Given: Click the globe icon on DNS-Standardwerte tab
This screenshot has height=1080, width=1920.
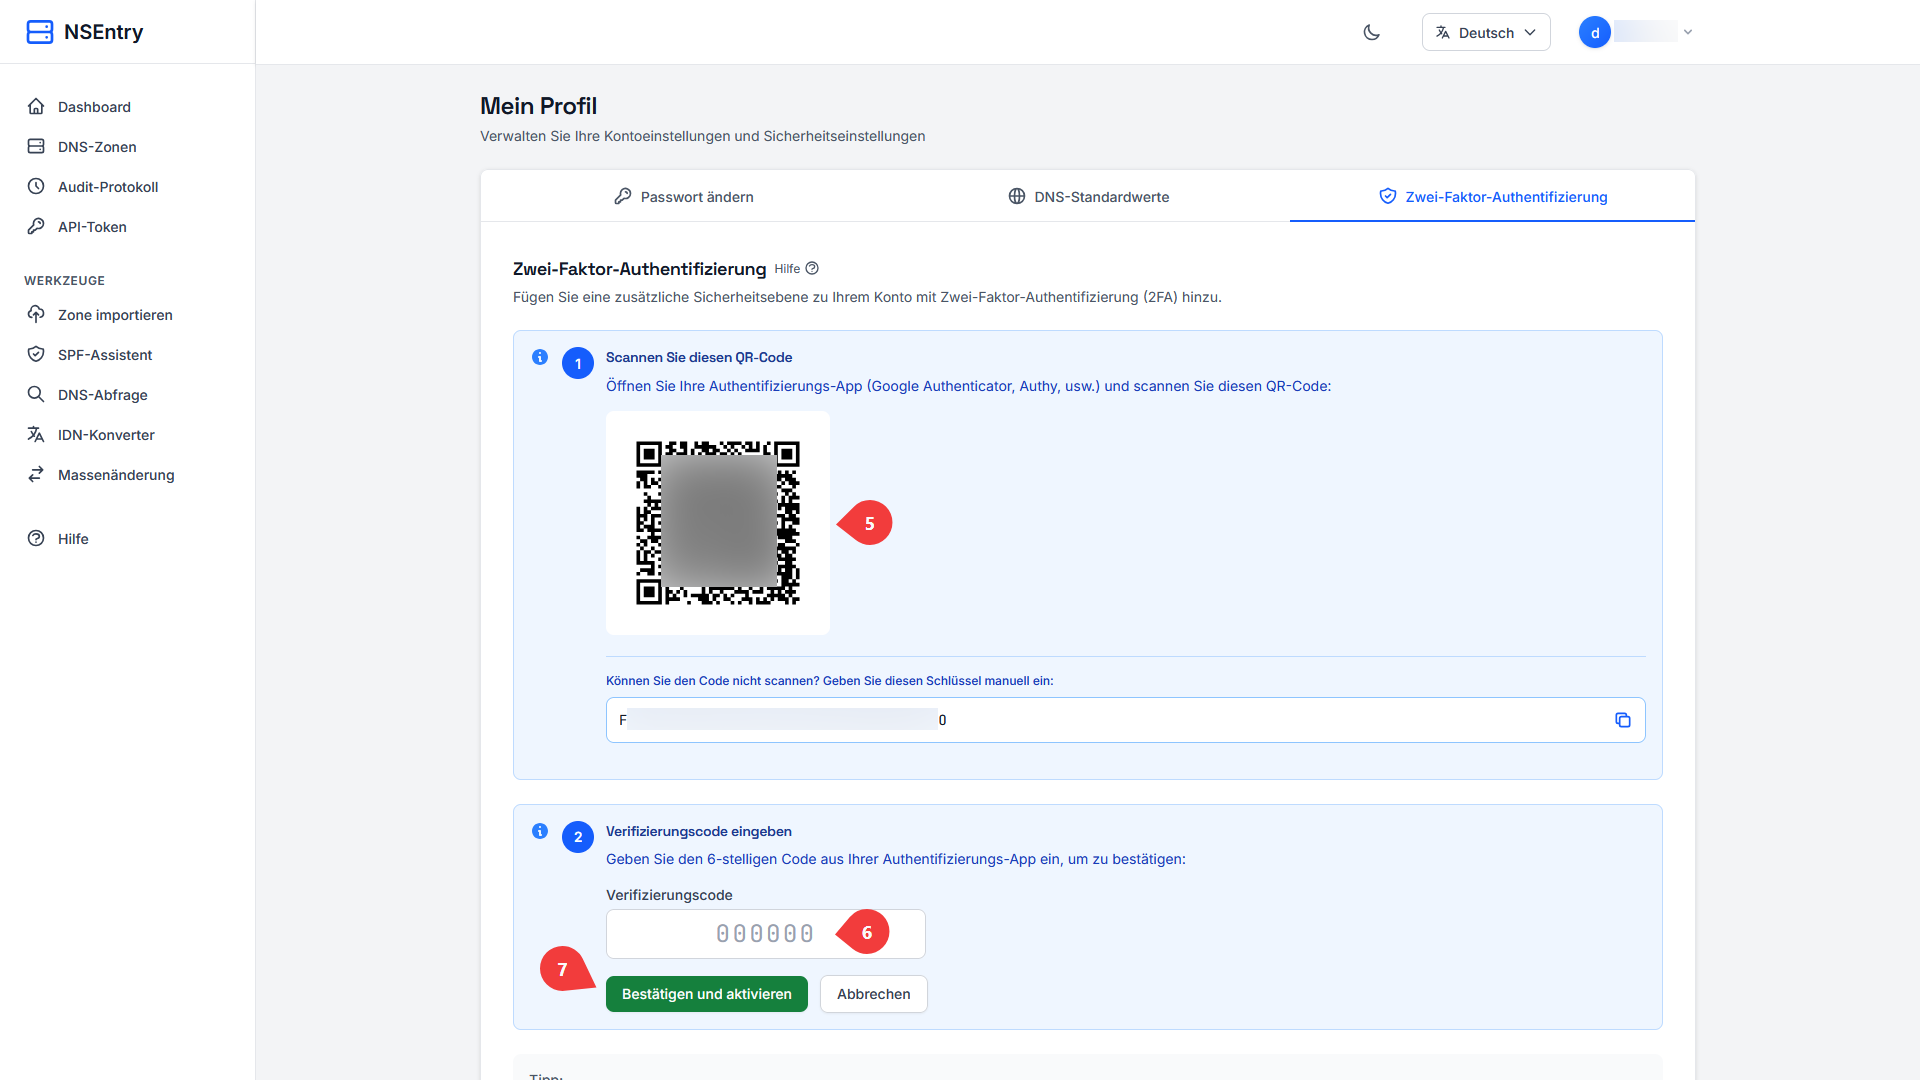Looking at the screenshot, I should (x=1016, y=196).
